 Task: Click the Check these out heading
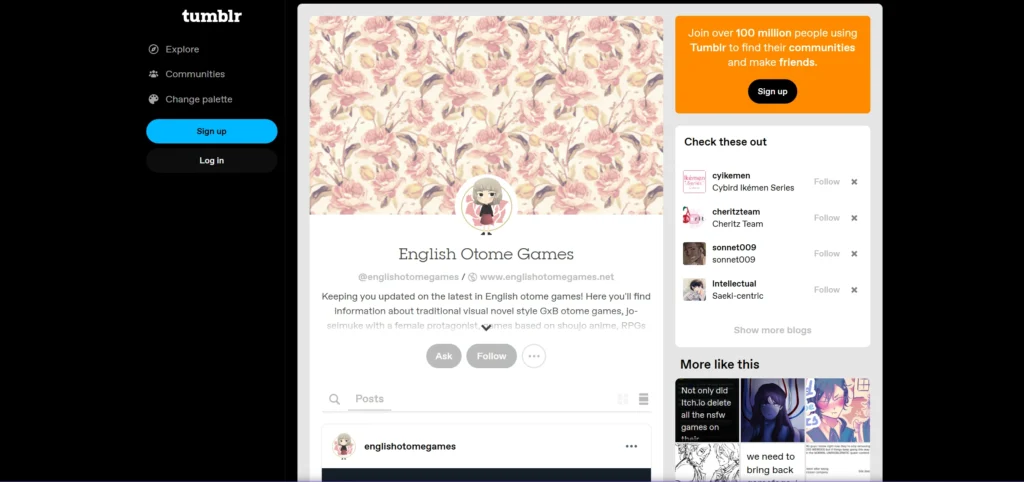point(726,142)
